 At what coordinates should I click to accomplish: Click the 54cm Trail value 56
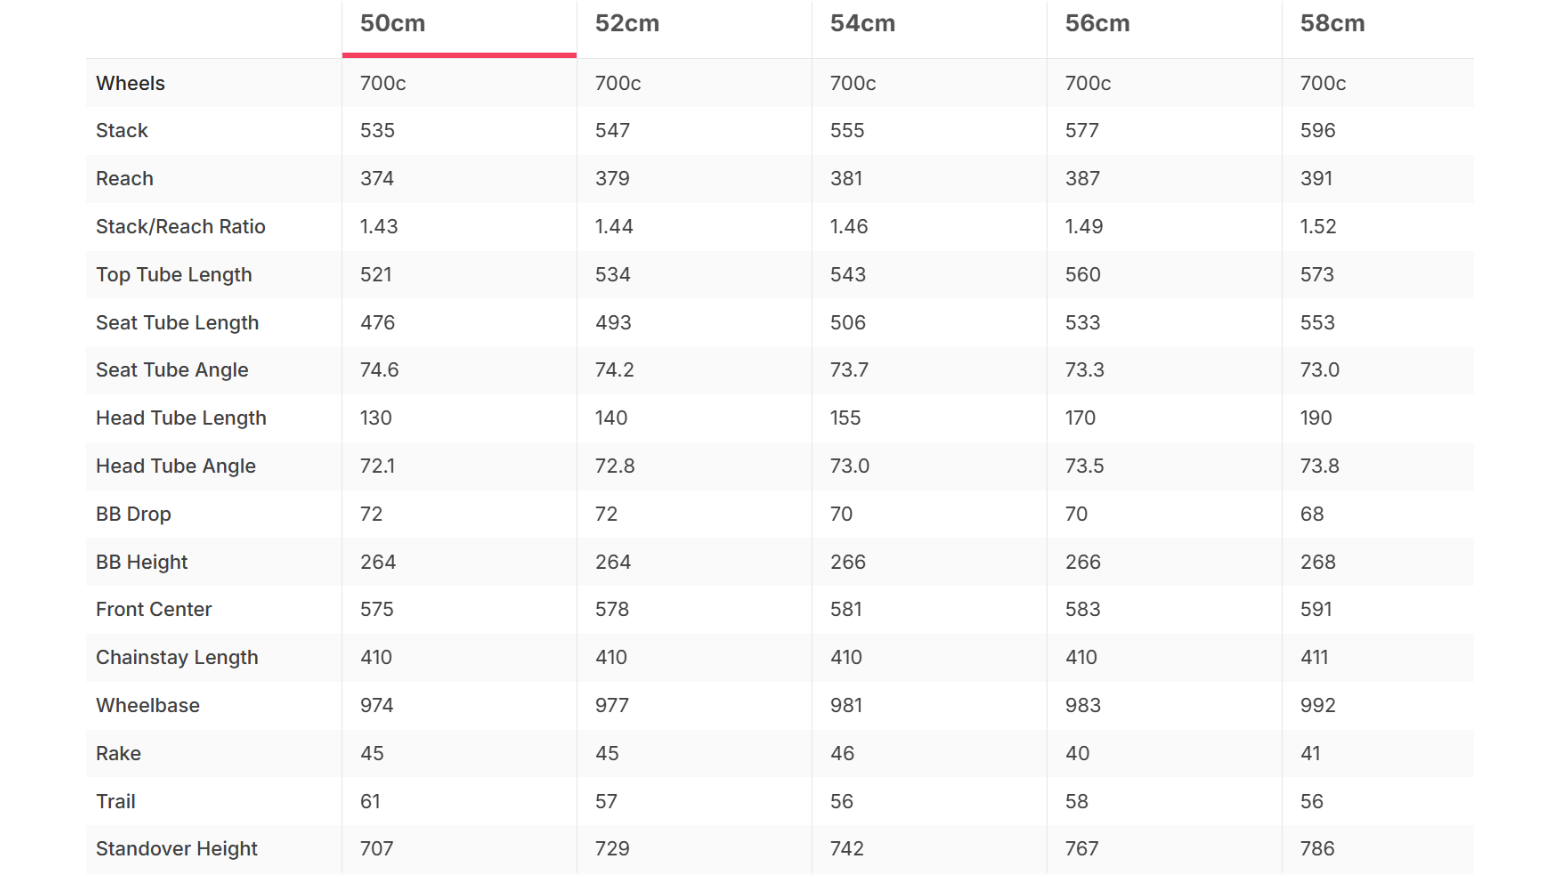click(842, 802)
